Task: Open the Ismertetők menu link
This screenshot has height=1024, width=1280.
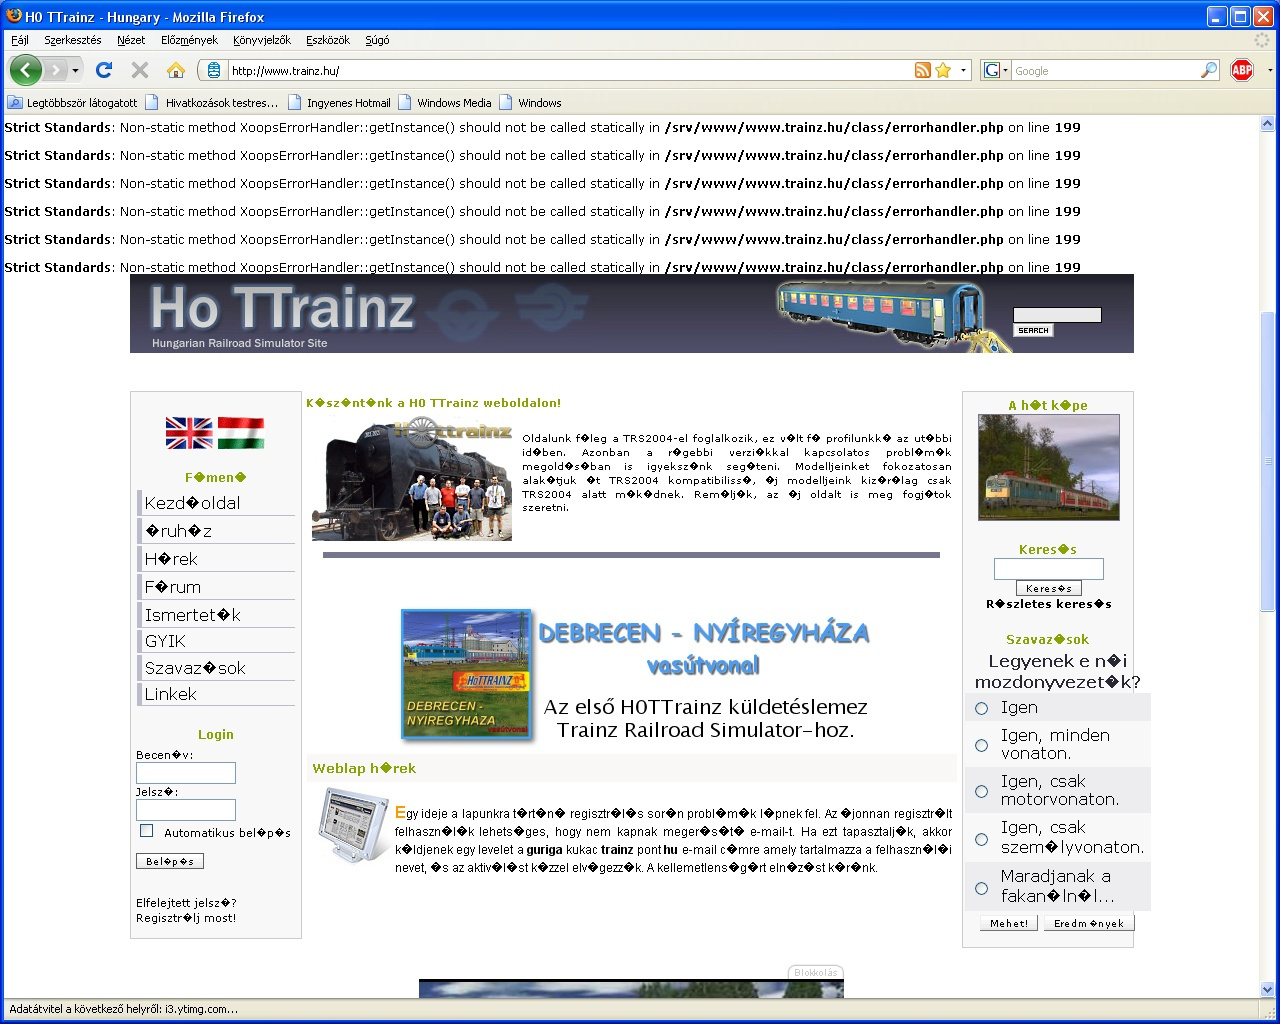Action: point(192,615)
